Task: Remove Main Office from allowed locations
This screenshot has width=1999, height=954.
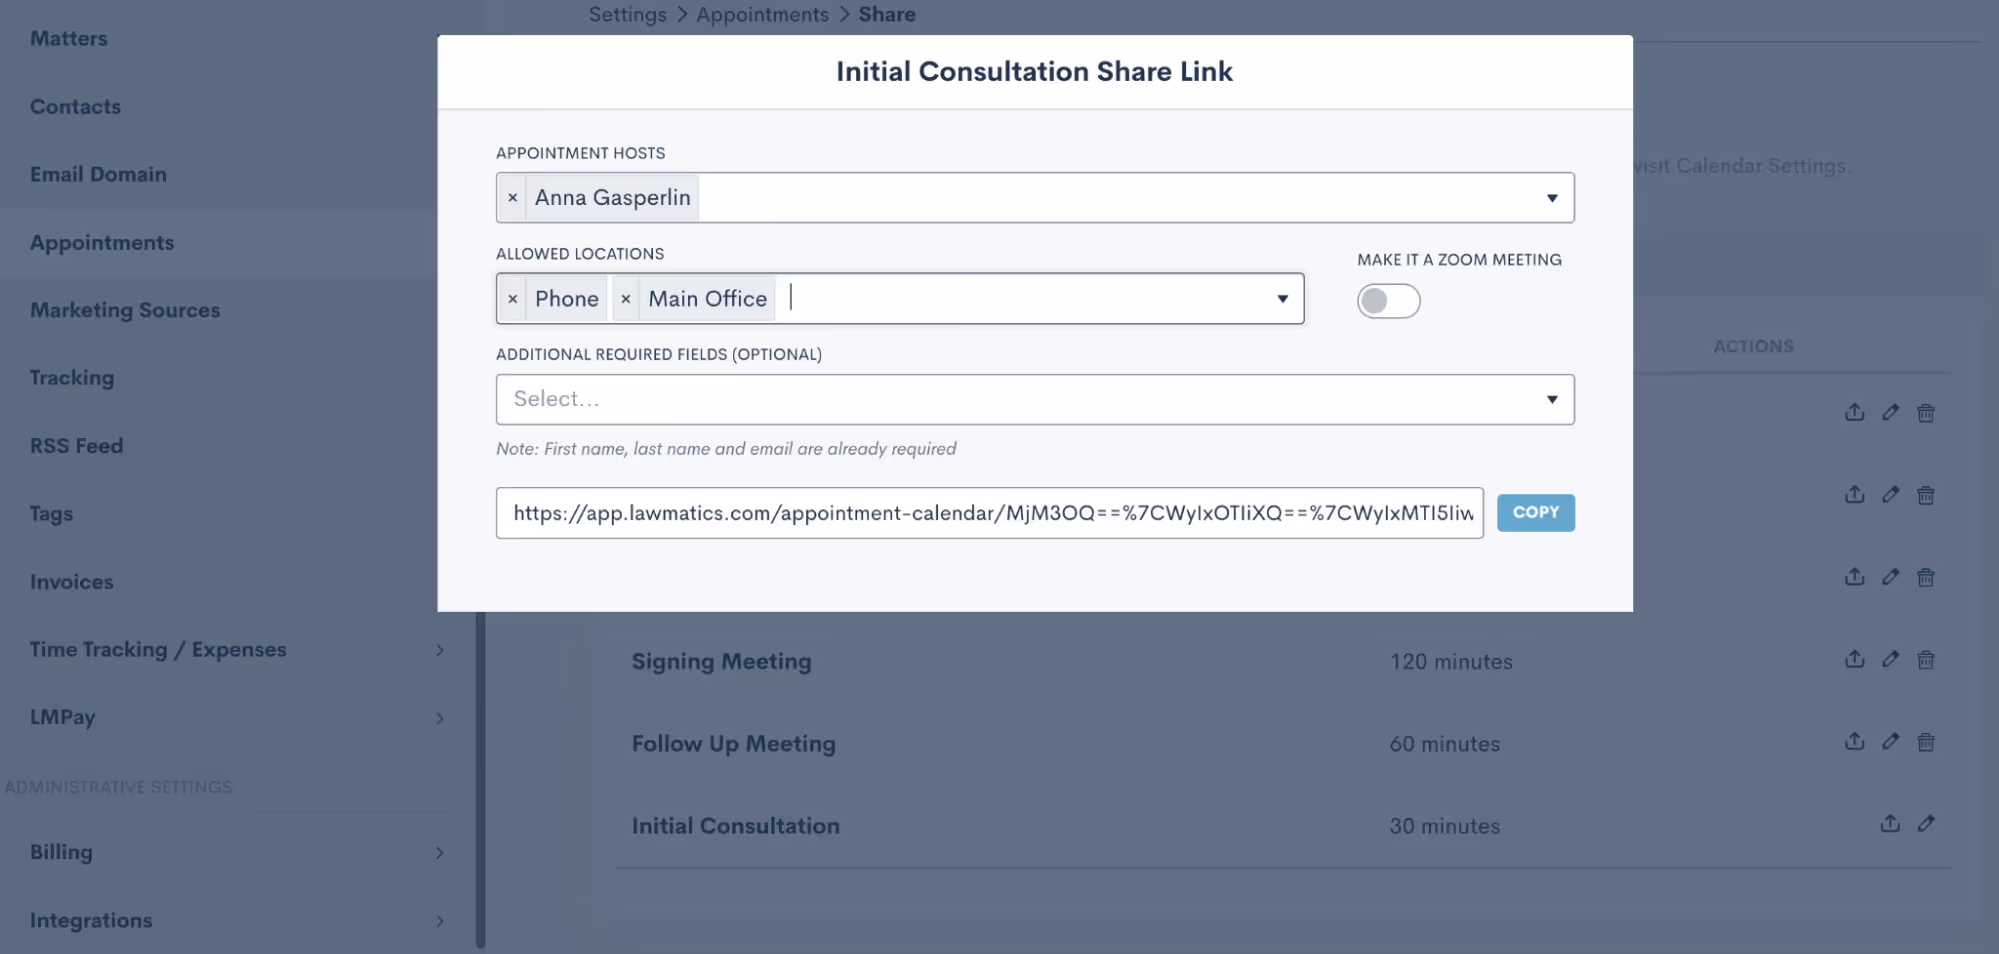Action: pyautogui.click(x=626, y=299)
